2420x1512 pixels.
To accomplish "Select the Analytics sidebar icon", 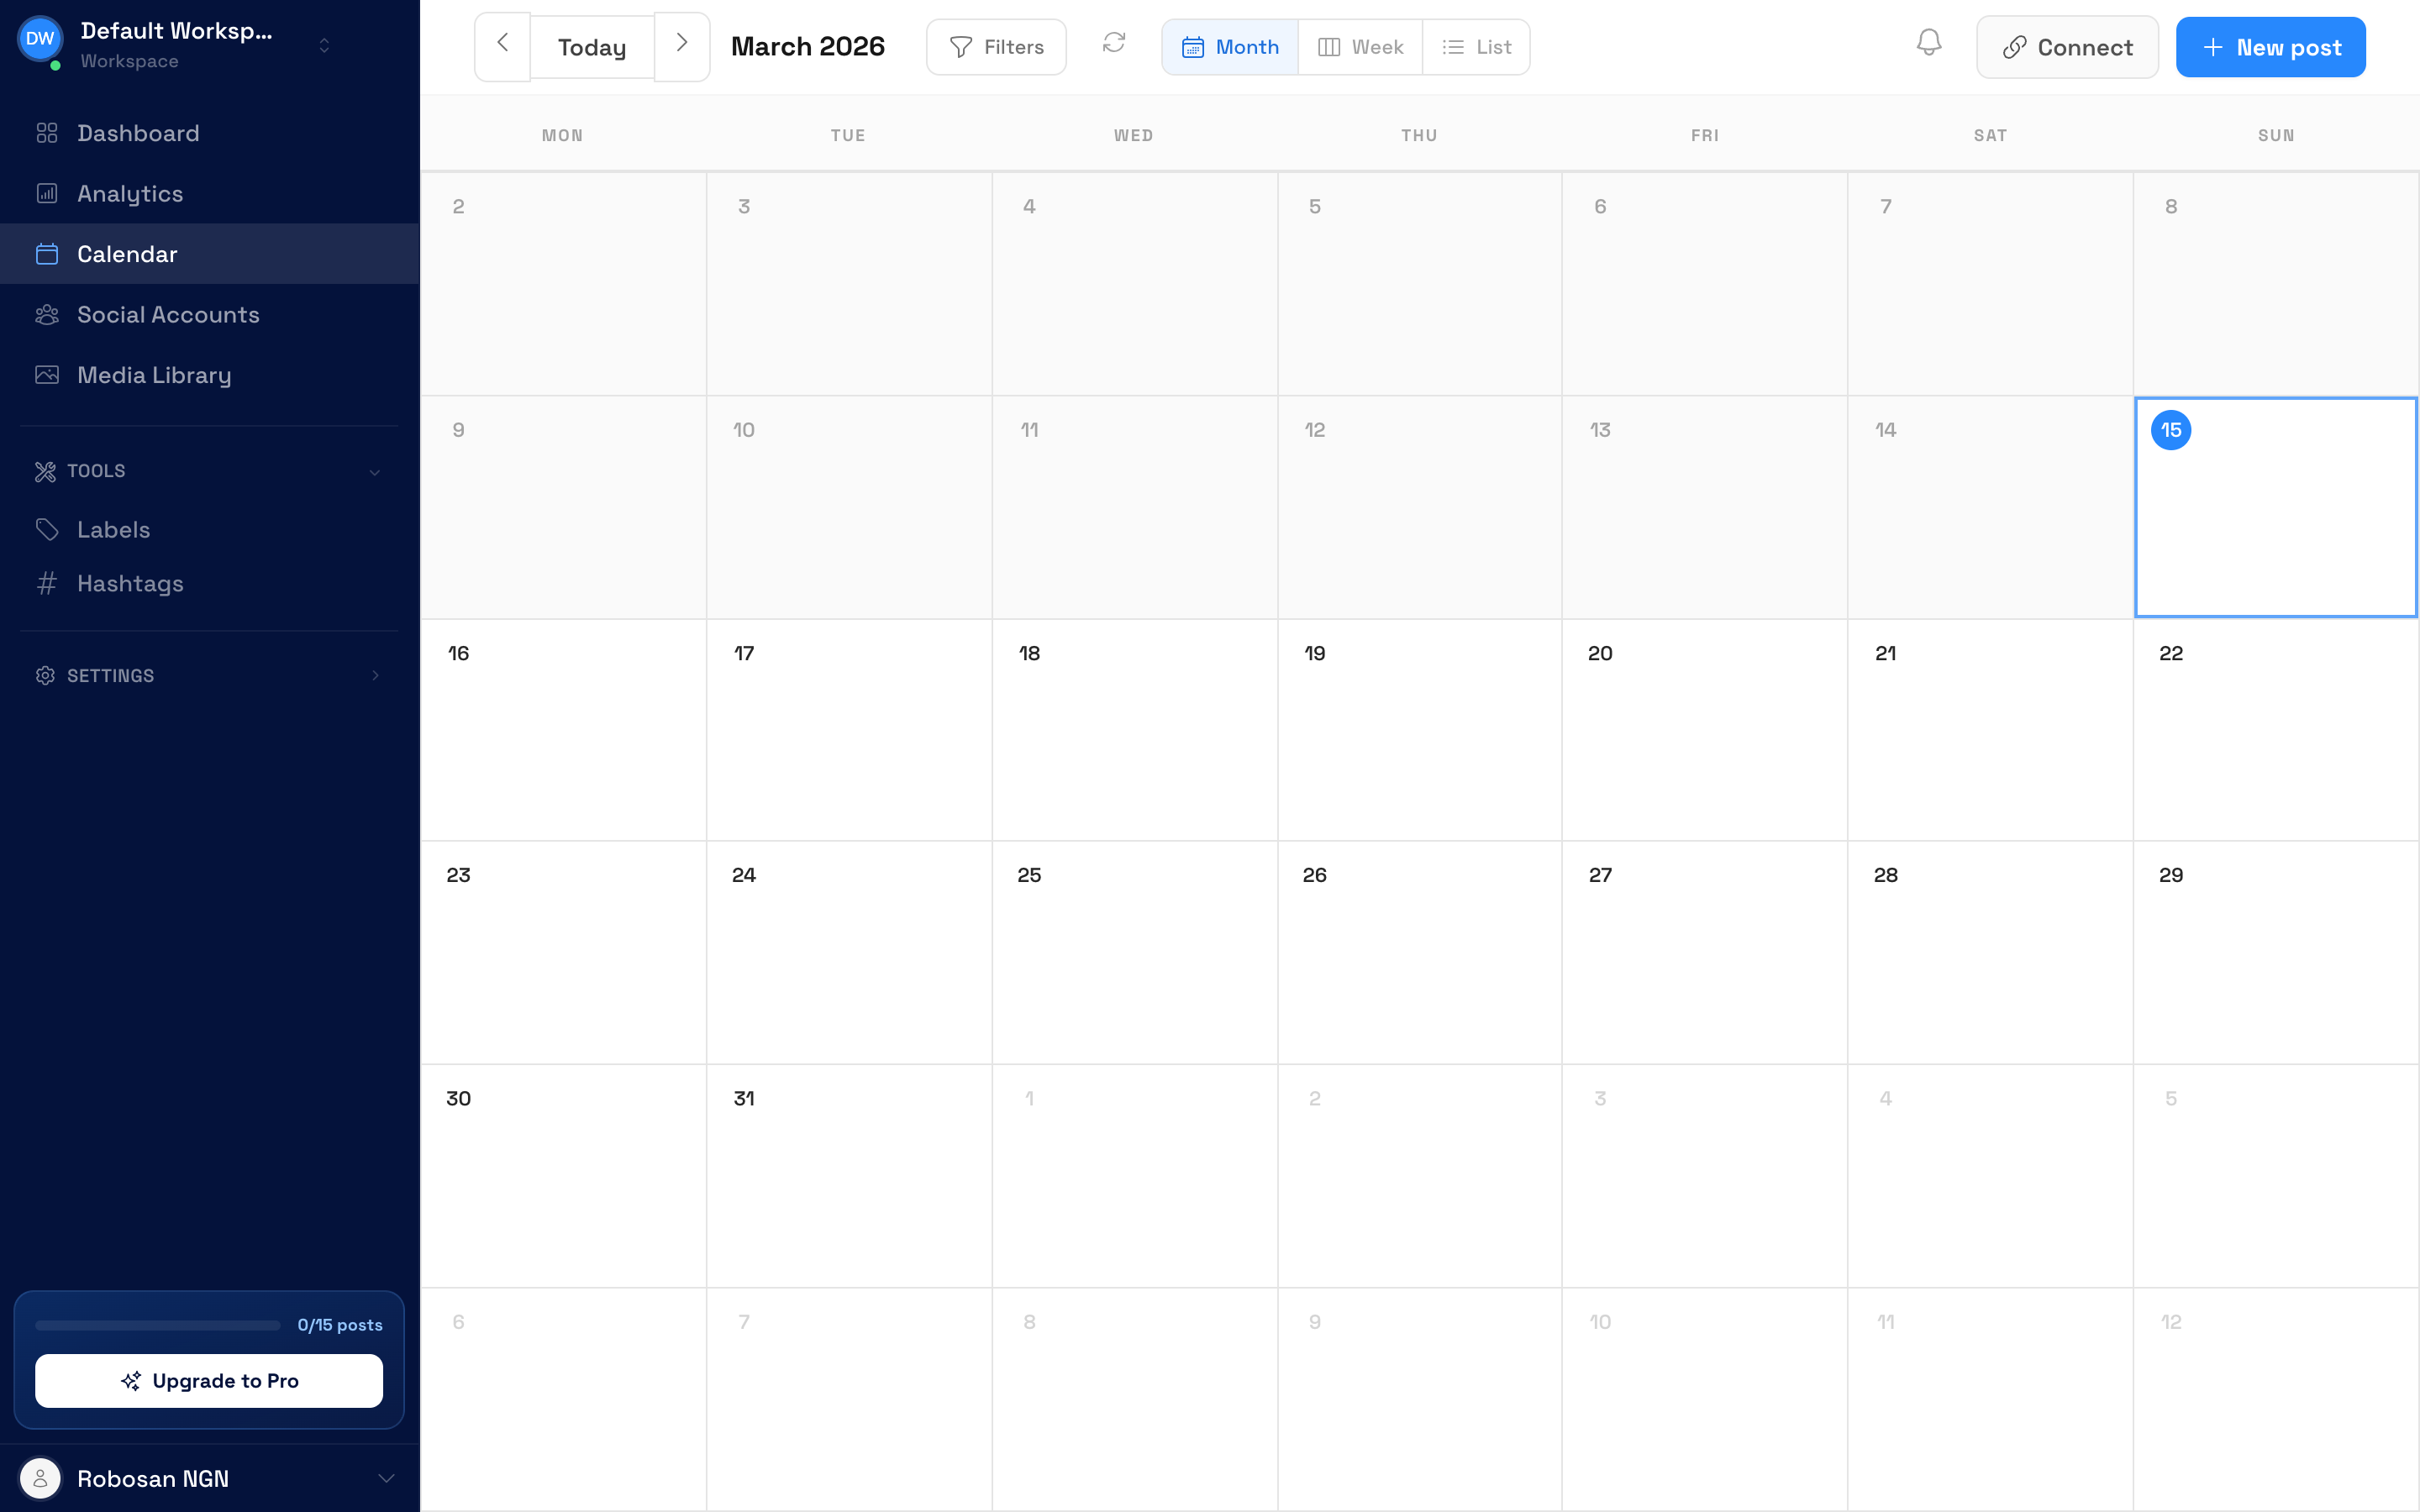I will tap(47, 193).
